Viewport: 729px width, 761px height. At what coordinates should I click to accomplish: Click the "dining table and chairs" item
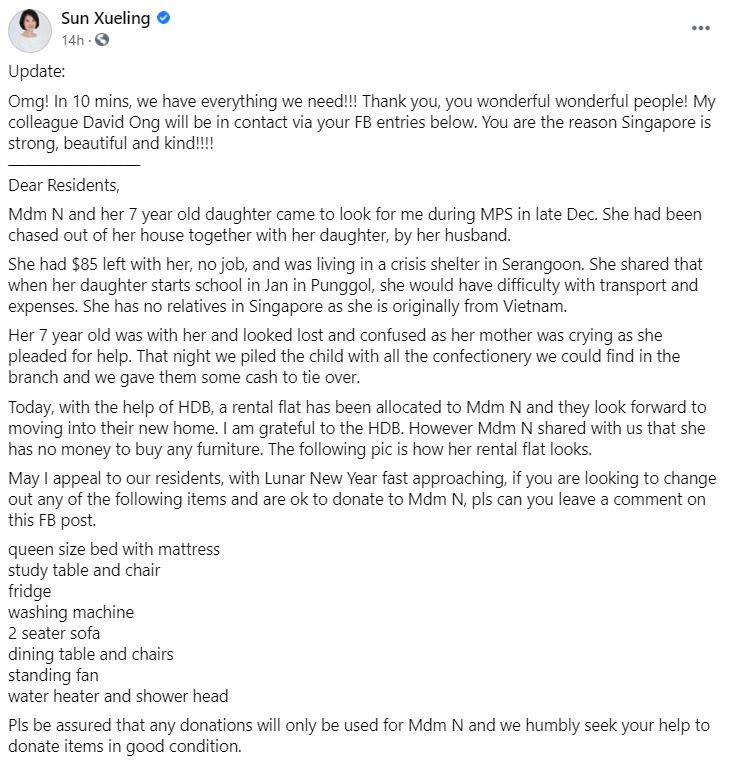click(91, 654)
